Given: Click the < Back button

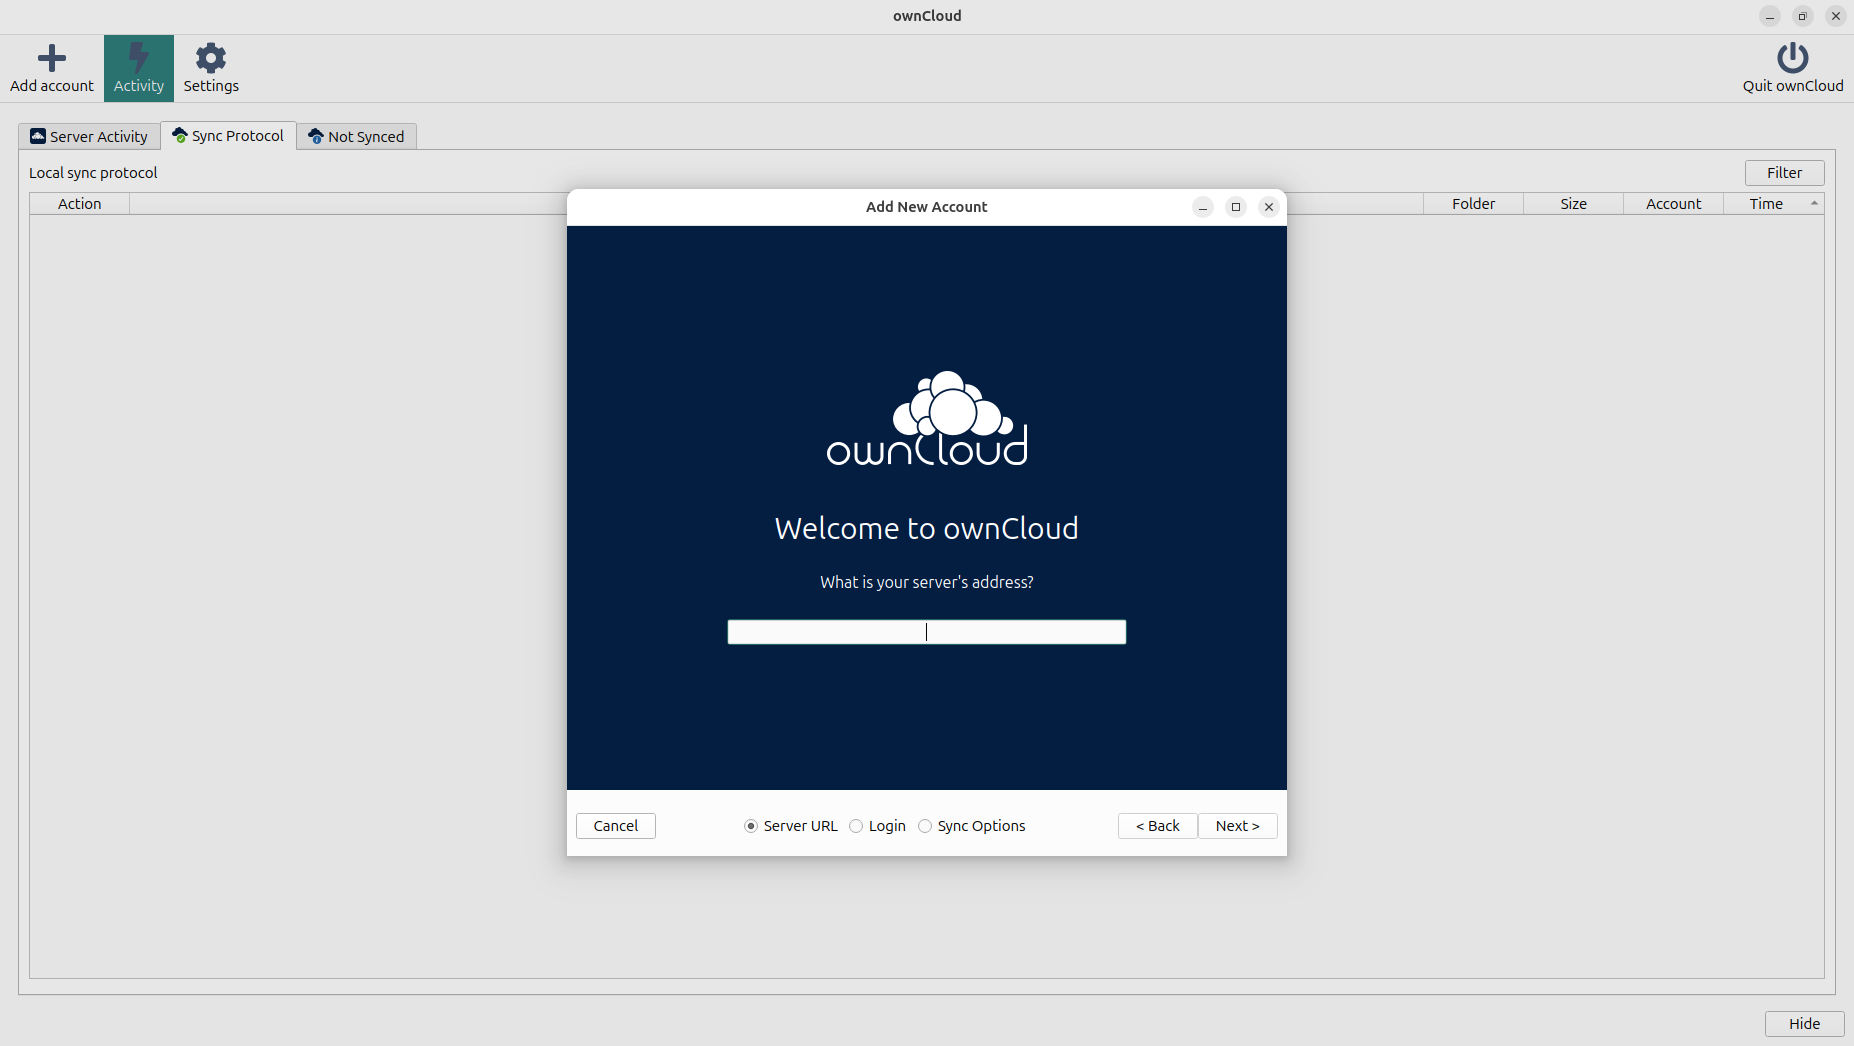Looking at the screenshot, I should tap(1157, 826).
